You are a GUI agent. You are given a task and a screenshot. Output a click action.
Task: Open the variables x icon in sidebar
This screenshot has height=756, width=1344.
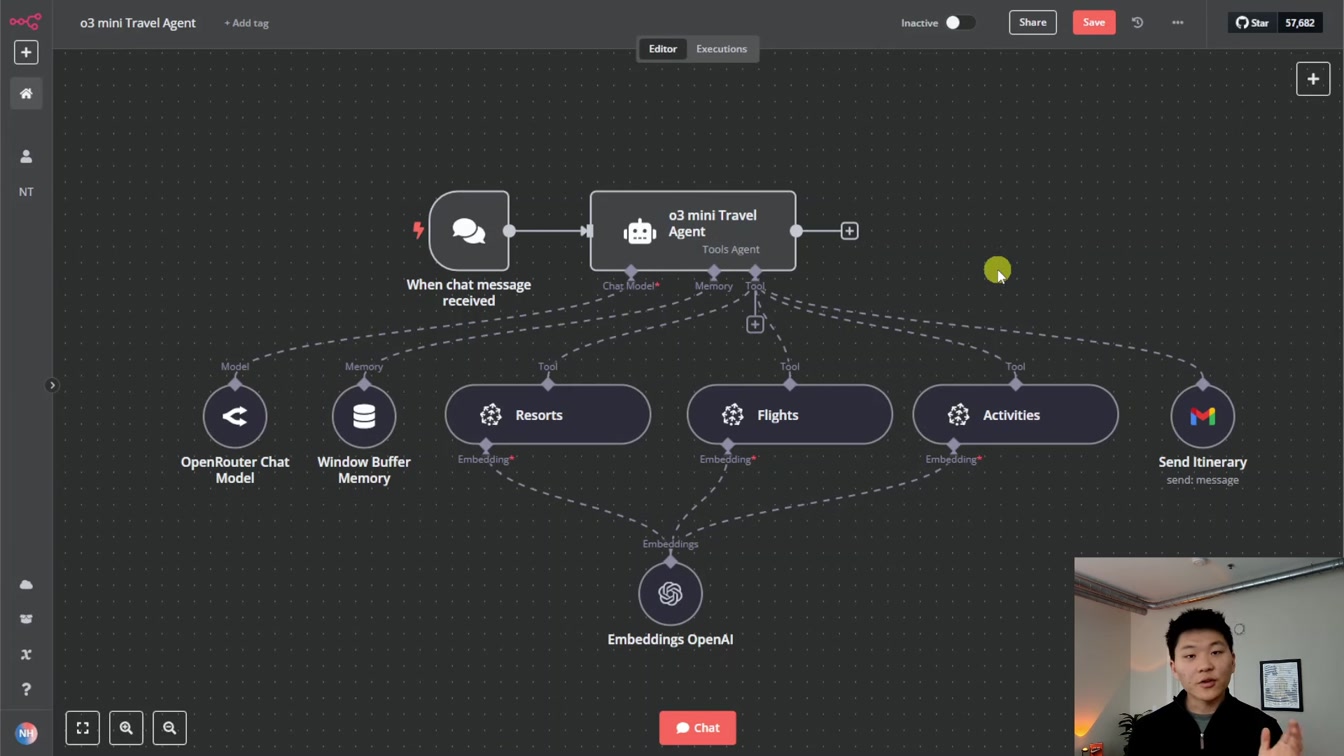(26, 655)
